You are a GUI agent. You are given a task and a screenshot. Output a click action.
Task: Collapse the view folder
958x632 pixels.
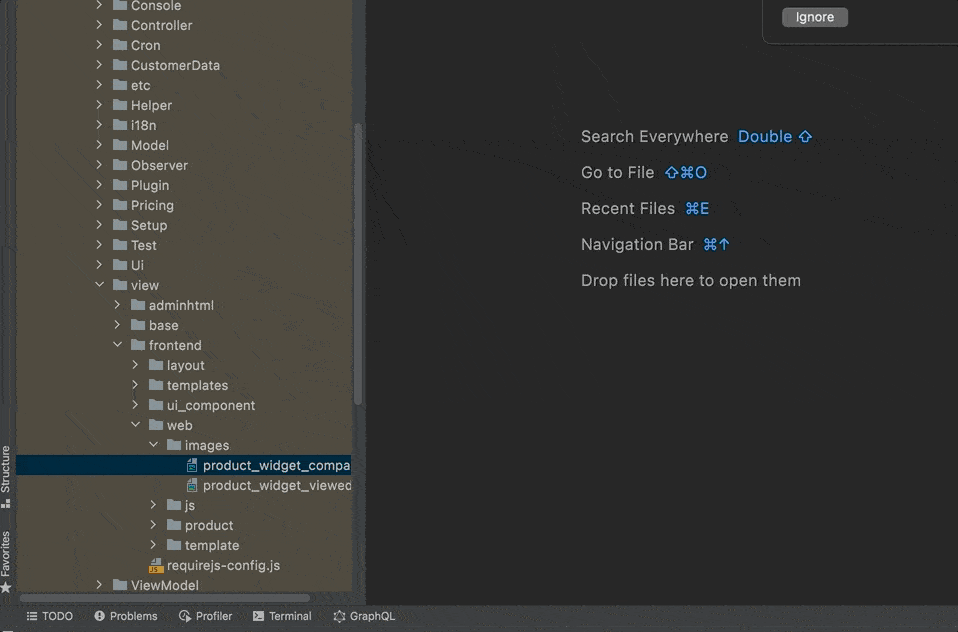[99, 285]
